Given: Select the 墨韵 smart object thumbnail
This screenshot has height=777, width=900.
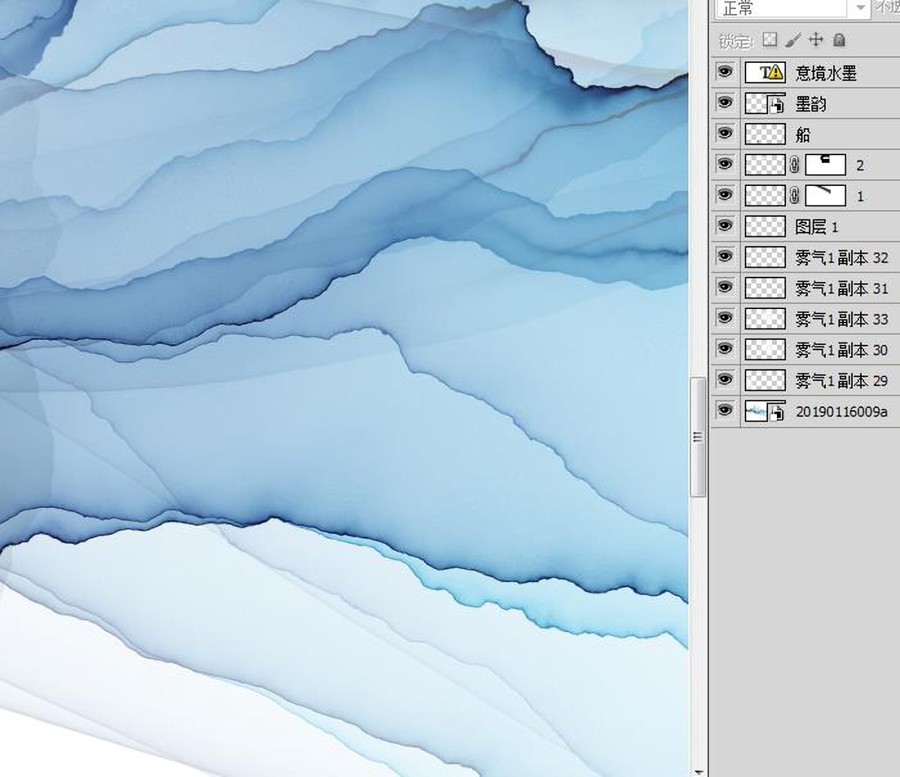Looking at the screenshot, I should tap(765, 103).
